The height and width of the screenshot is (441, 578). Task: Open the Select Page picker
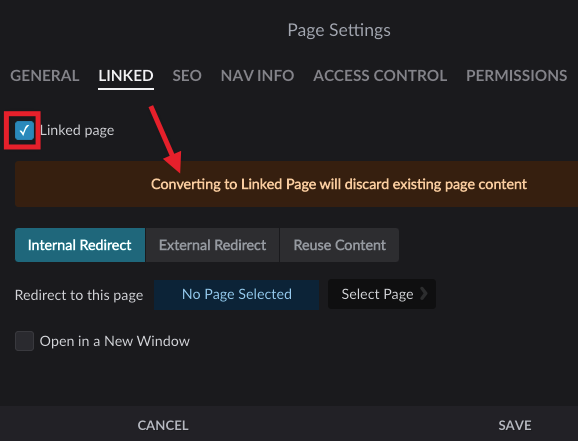tap(382, 294)
